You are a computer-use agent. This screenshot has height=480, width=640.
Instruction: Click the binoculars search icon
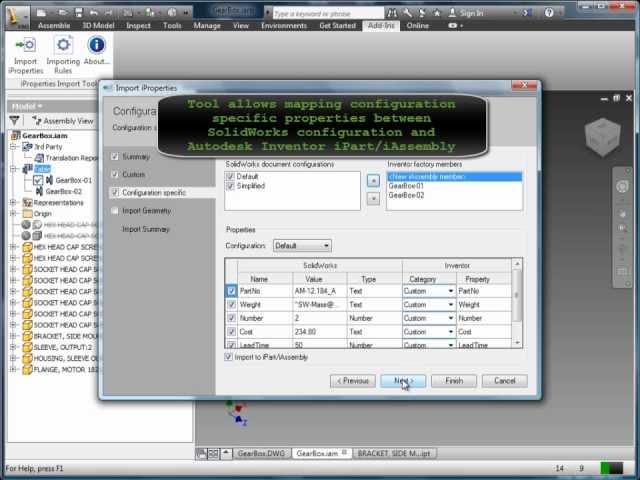392,13
